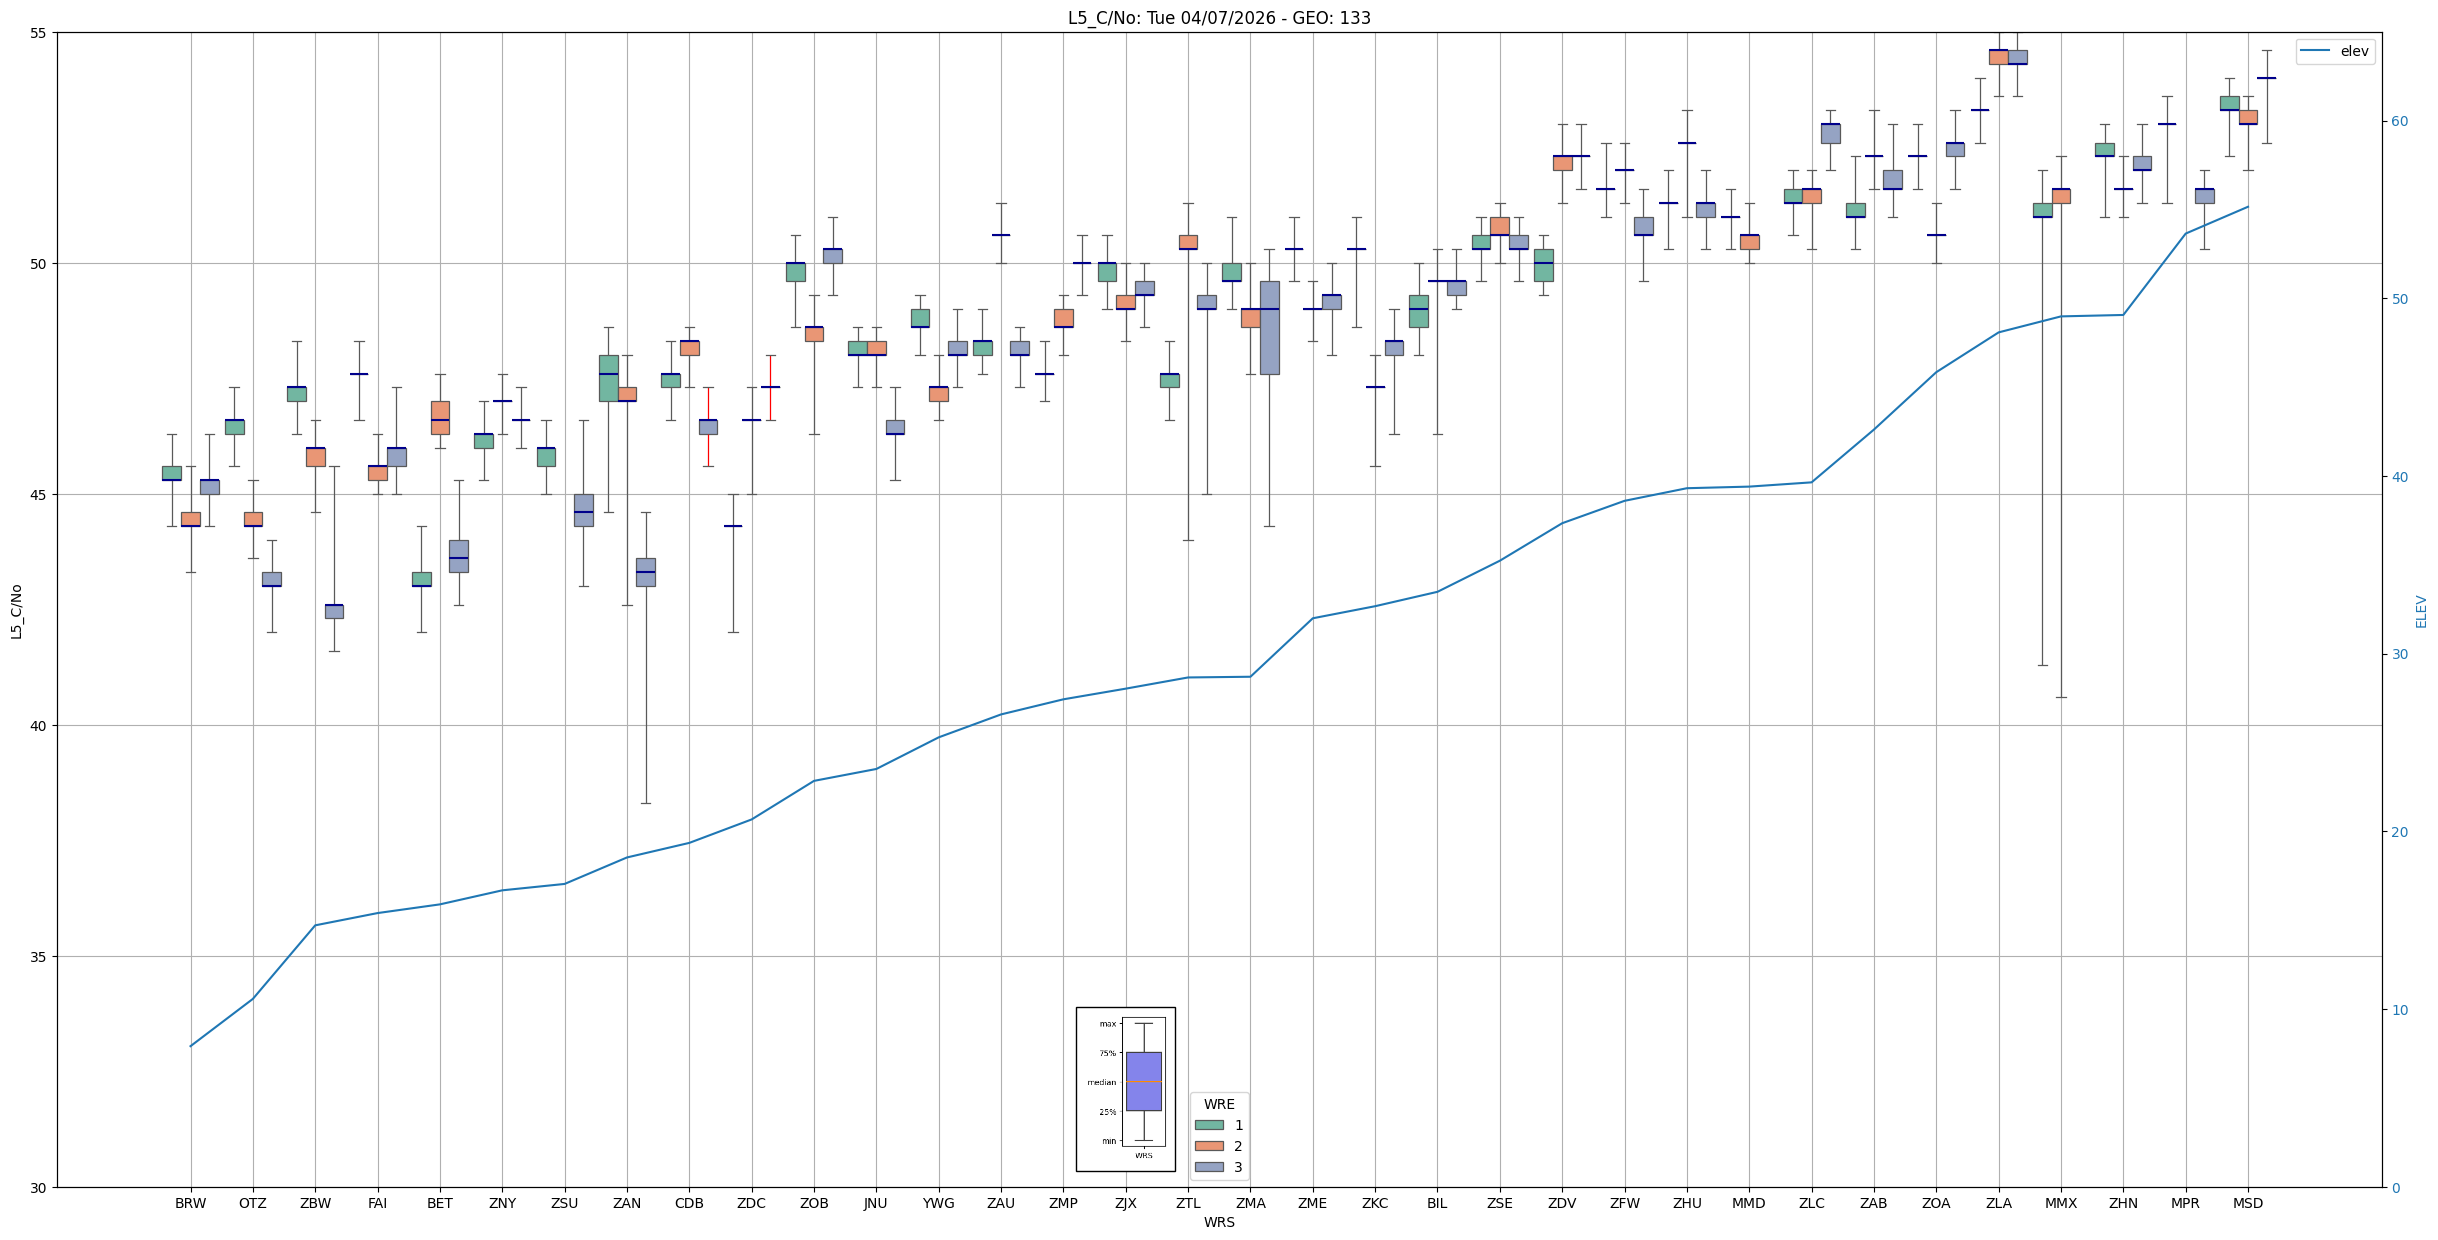Image resolution: width=2438 pixels, height=1240 pixels.
Task: Click the ZAN station tick label
Action: [x=627, y=1203]
